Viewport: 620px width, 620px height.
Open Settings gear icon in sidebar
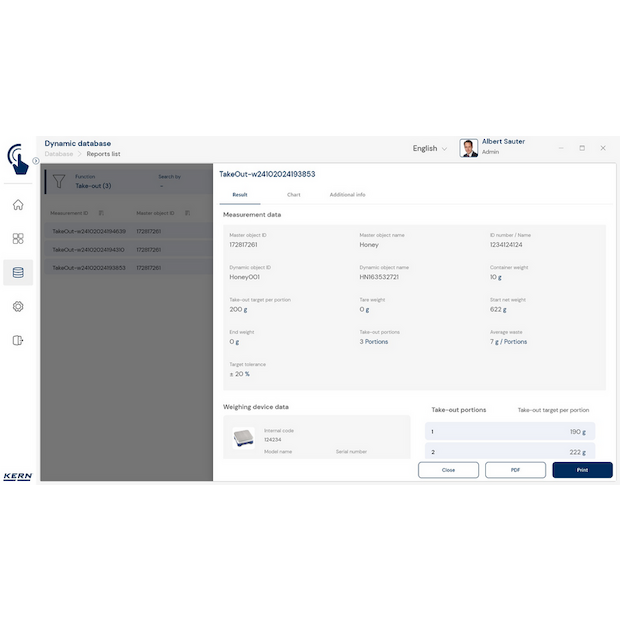click(x=18, y=306)
